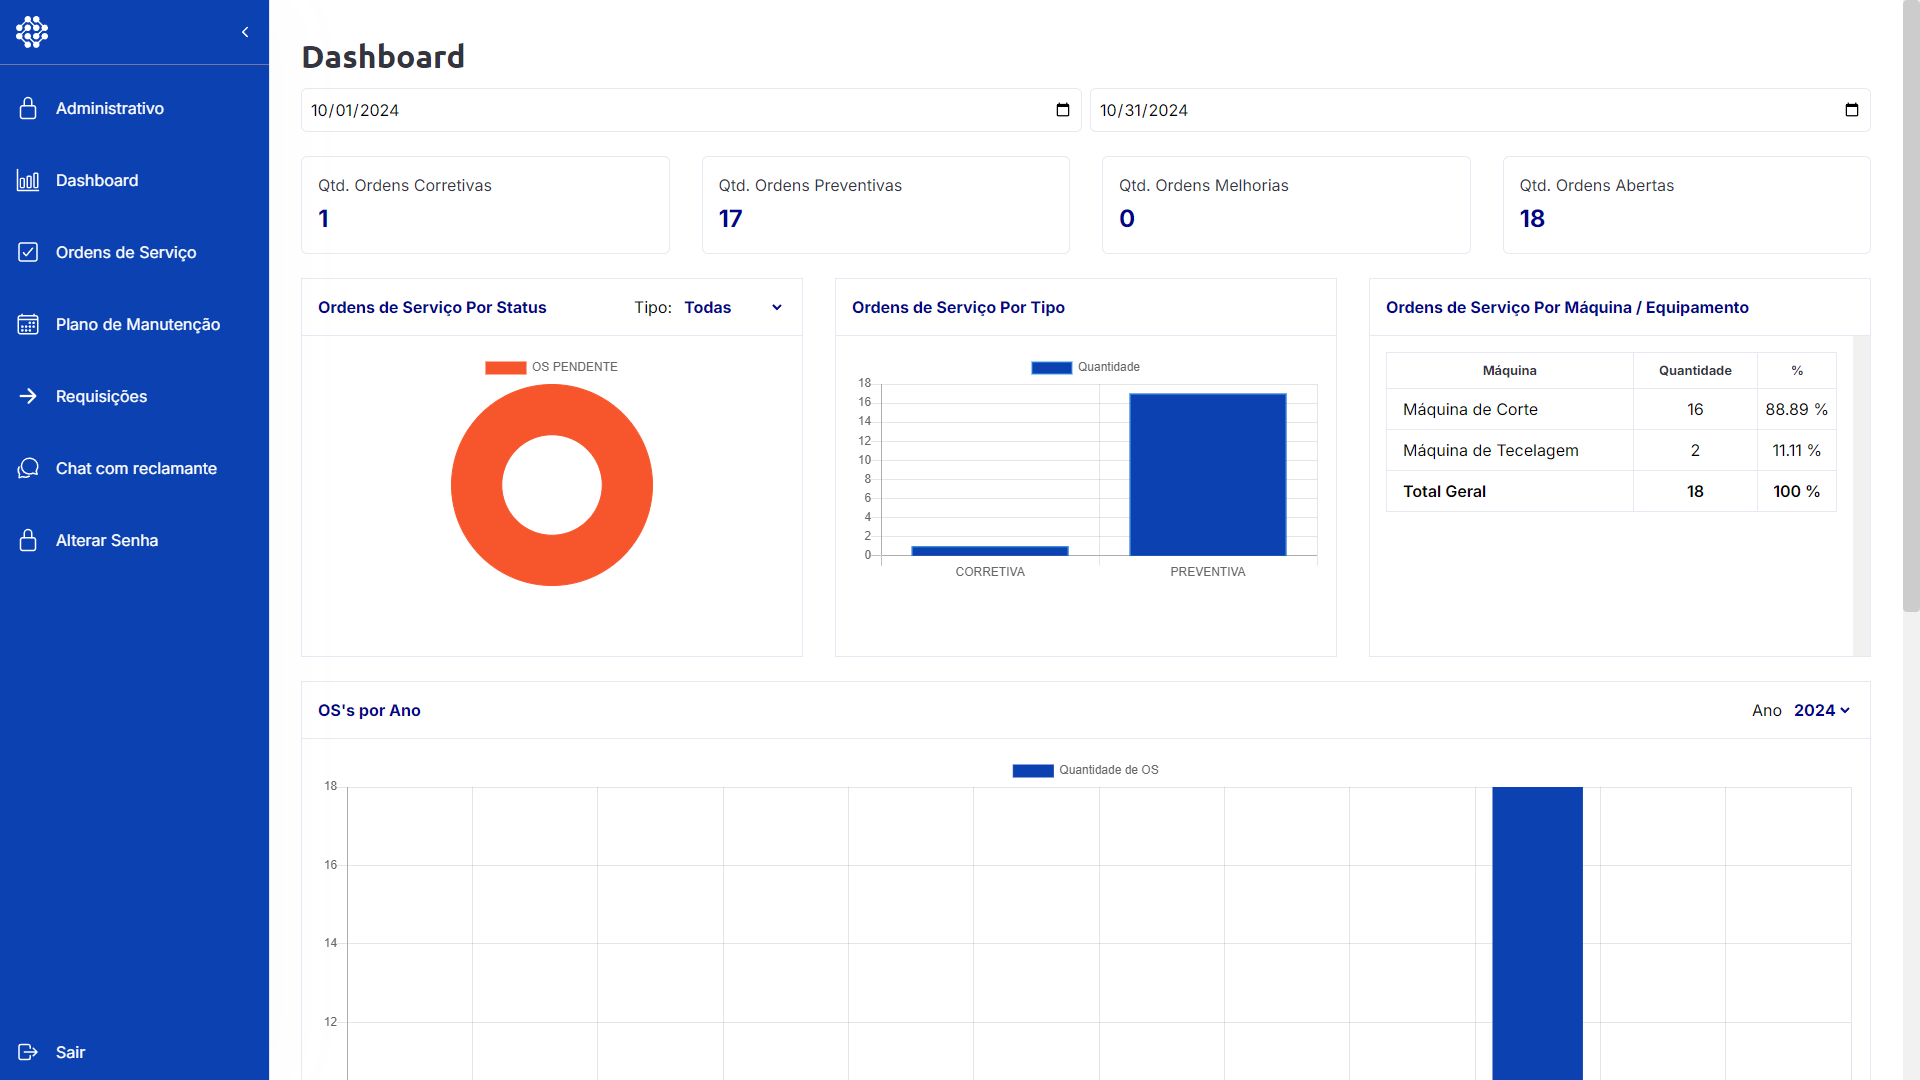1920x1080 pixels.
Task: Open the Ano 2024 dropdown
Action: pyautogui.click(x=1821, y=710)
